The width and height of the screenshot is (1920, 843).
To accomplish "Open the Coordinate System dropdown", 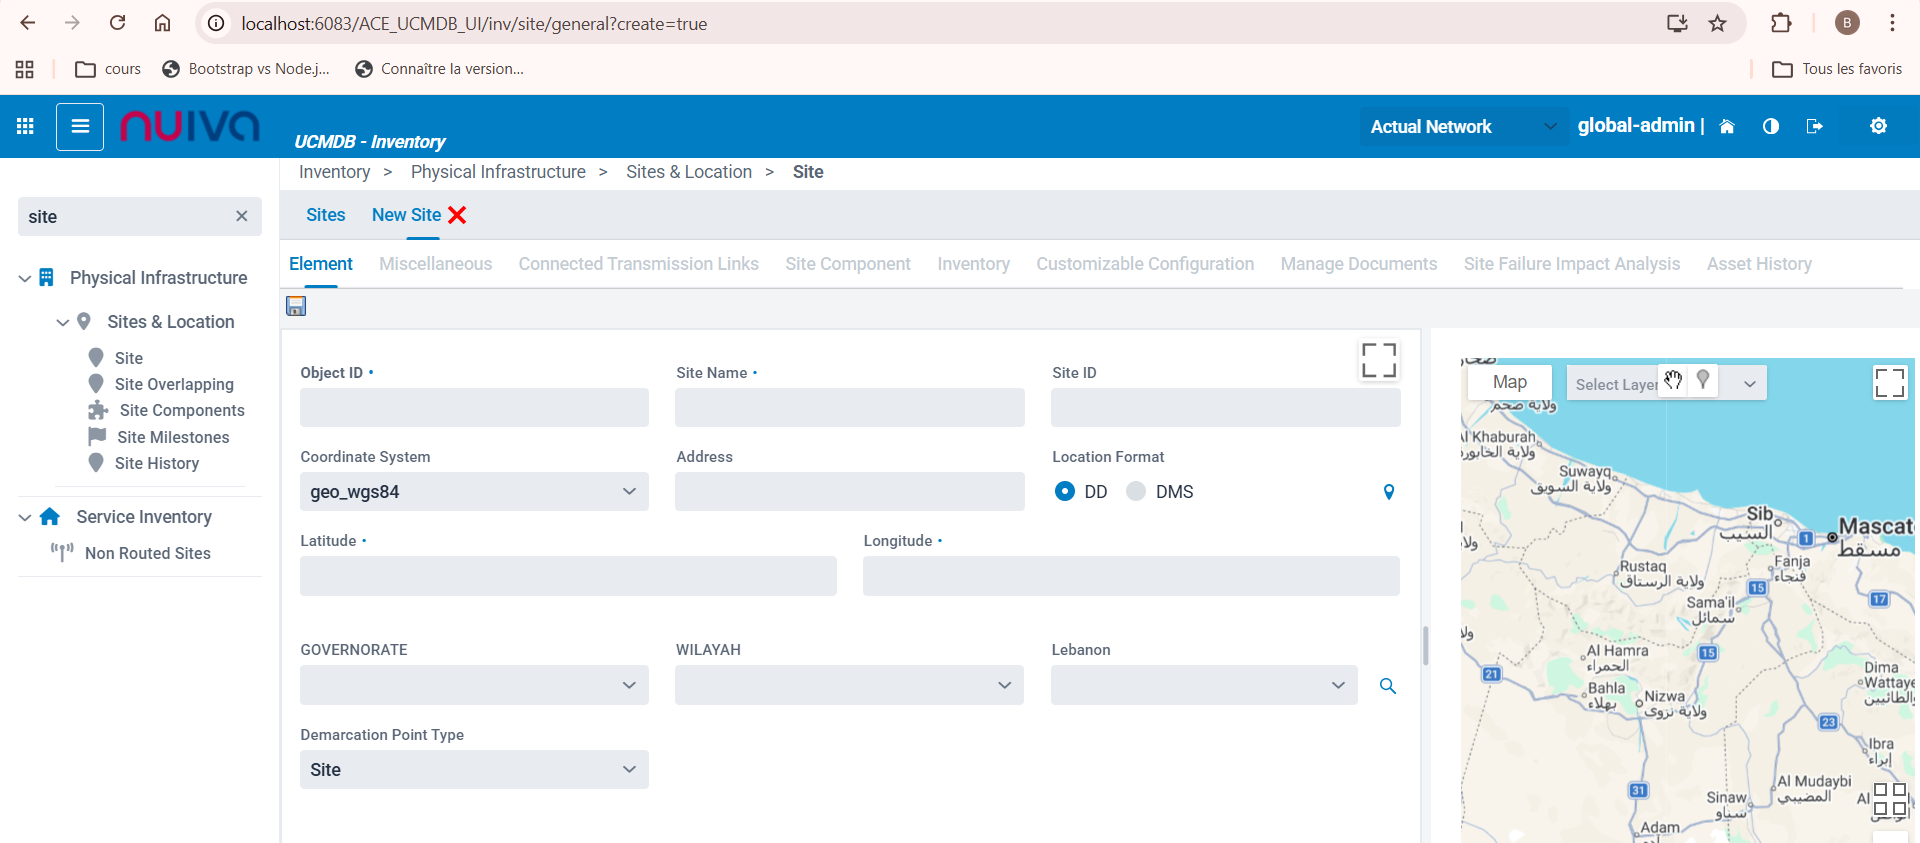I will pyautogui.click(x=474, y=492).
